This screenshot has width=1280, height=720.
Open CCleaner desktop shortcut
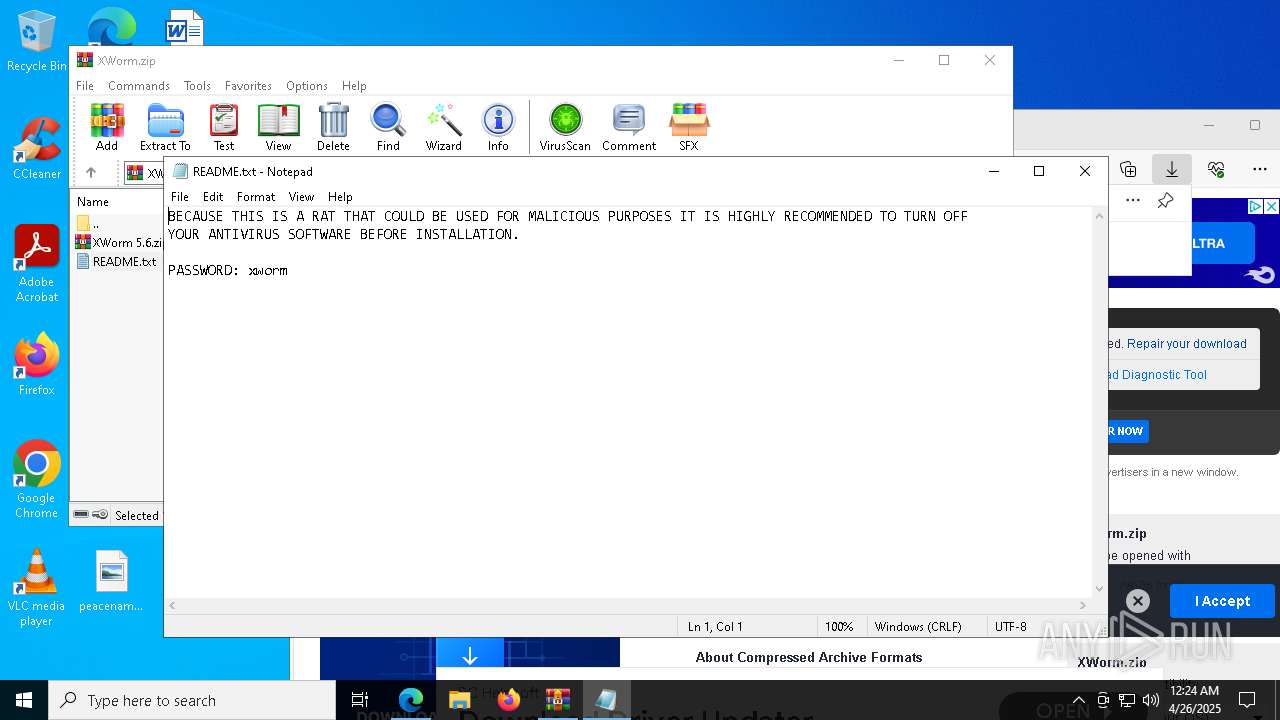[x=37, y=149]
